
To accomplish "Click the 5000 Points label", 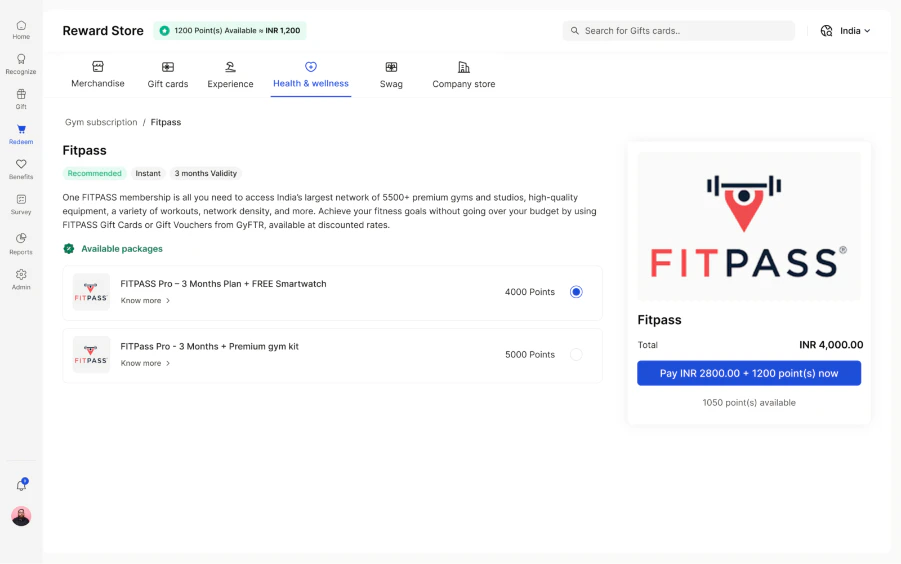I will [x=530, y=354].
